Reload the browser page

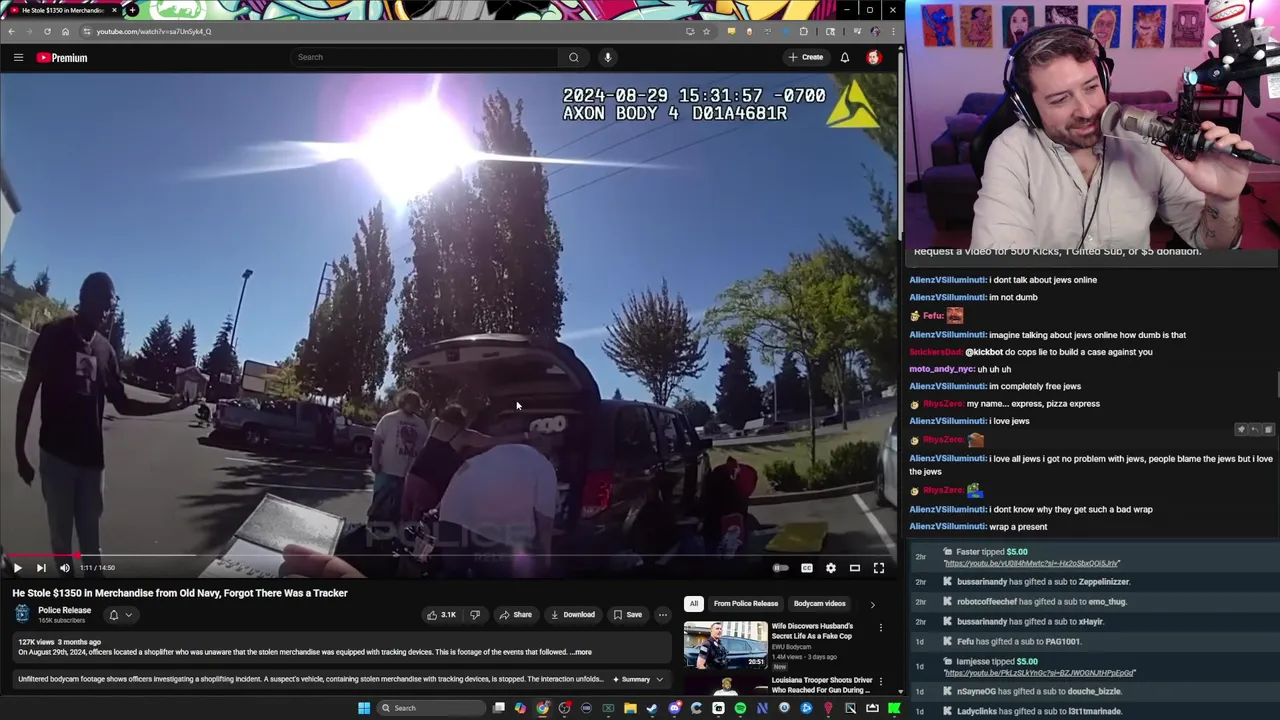(47, 31)
